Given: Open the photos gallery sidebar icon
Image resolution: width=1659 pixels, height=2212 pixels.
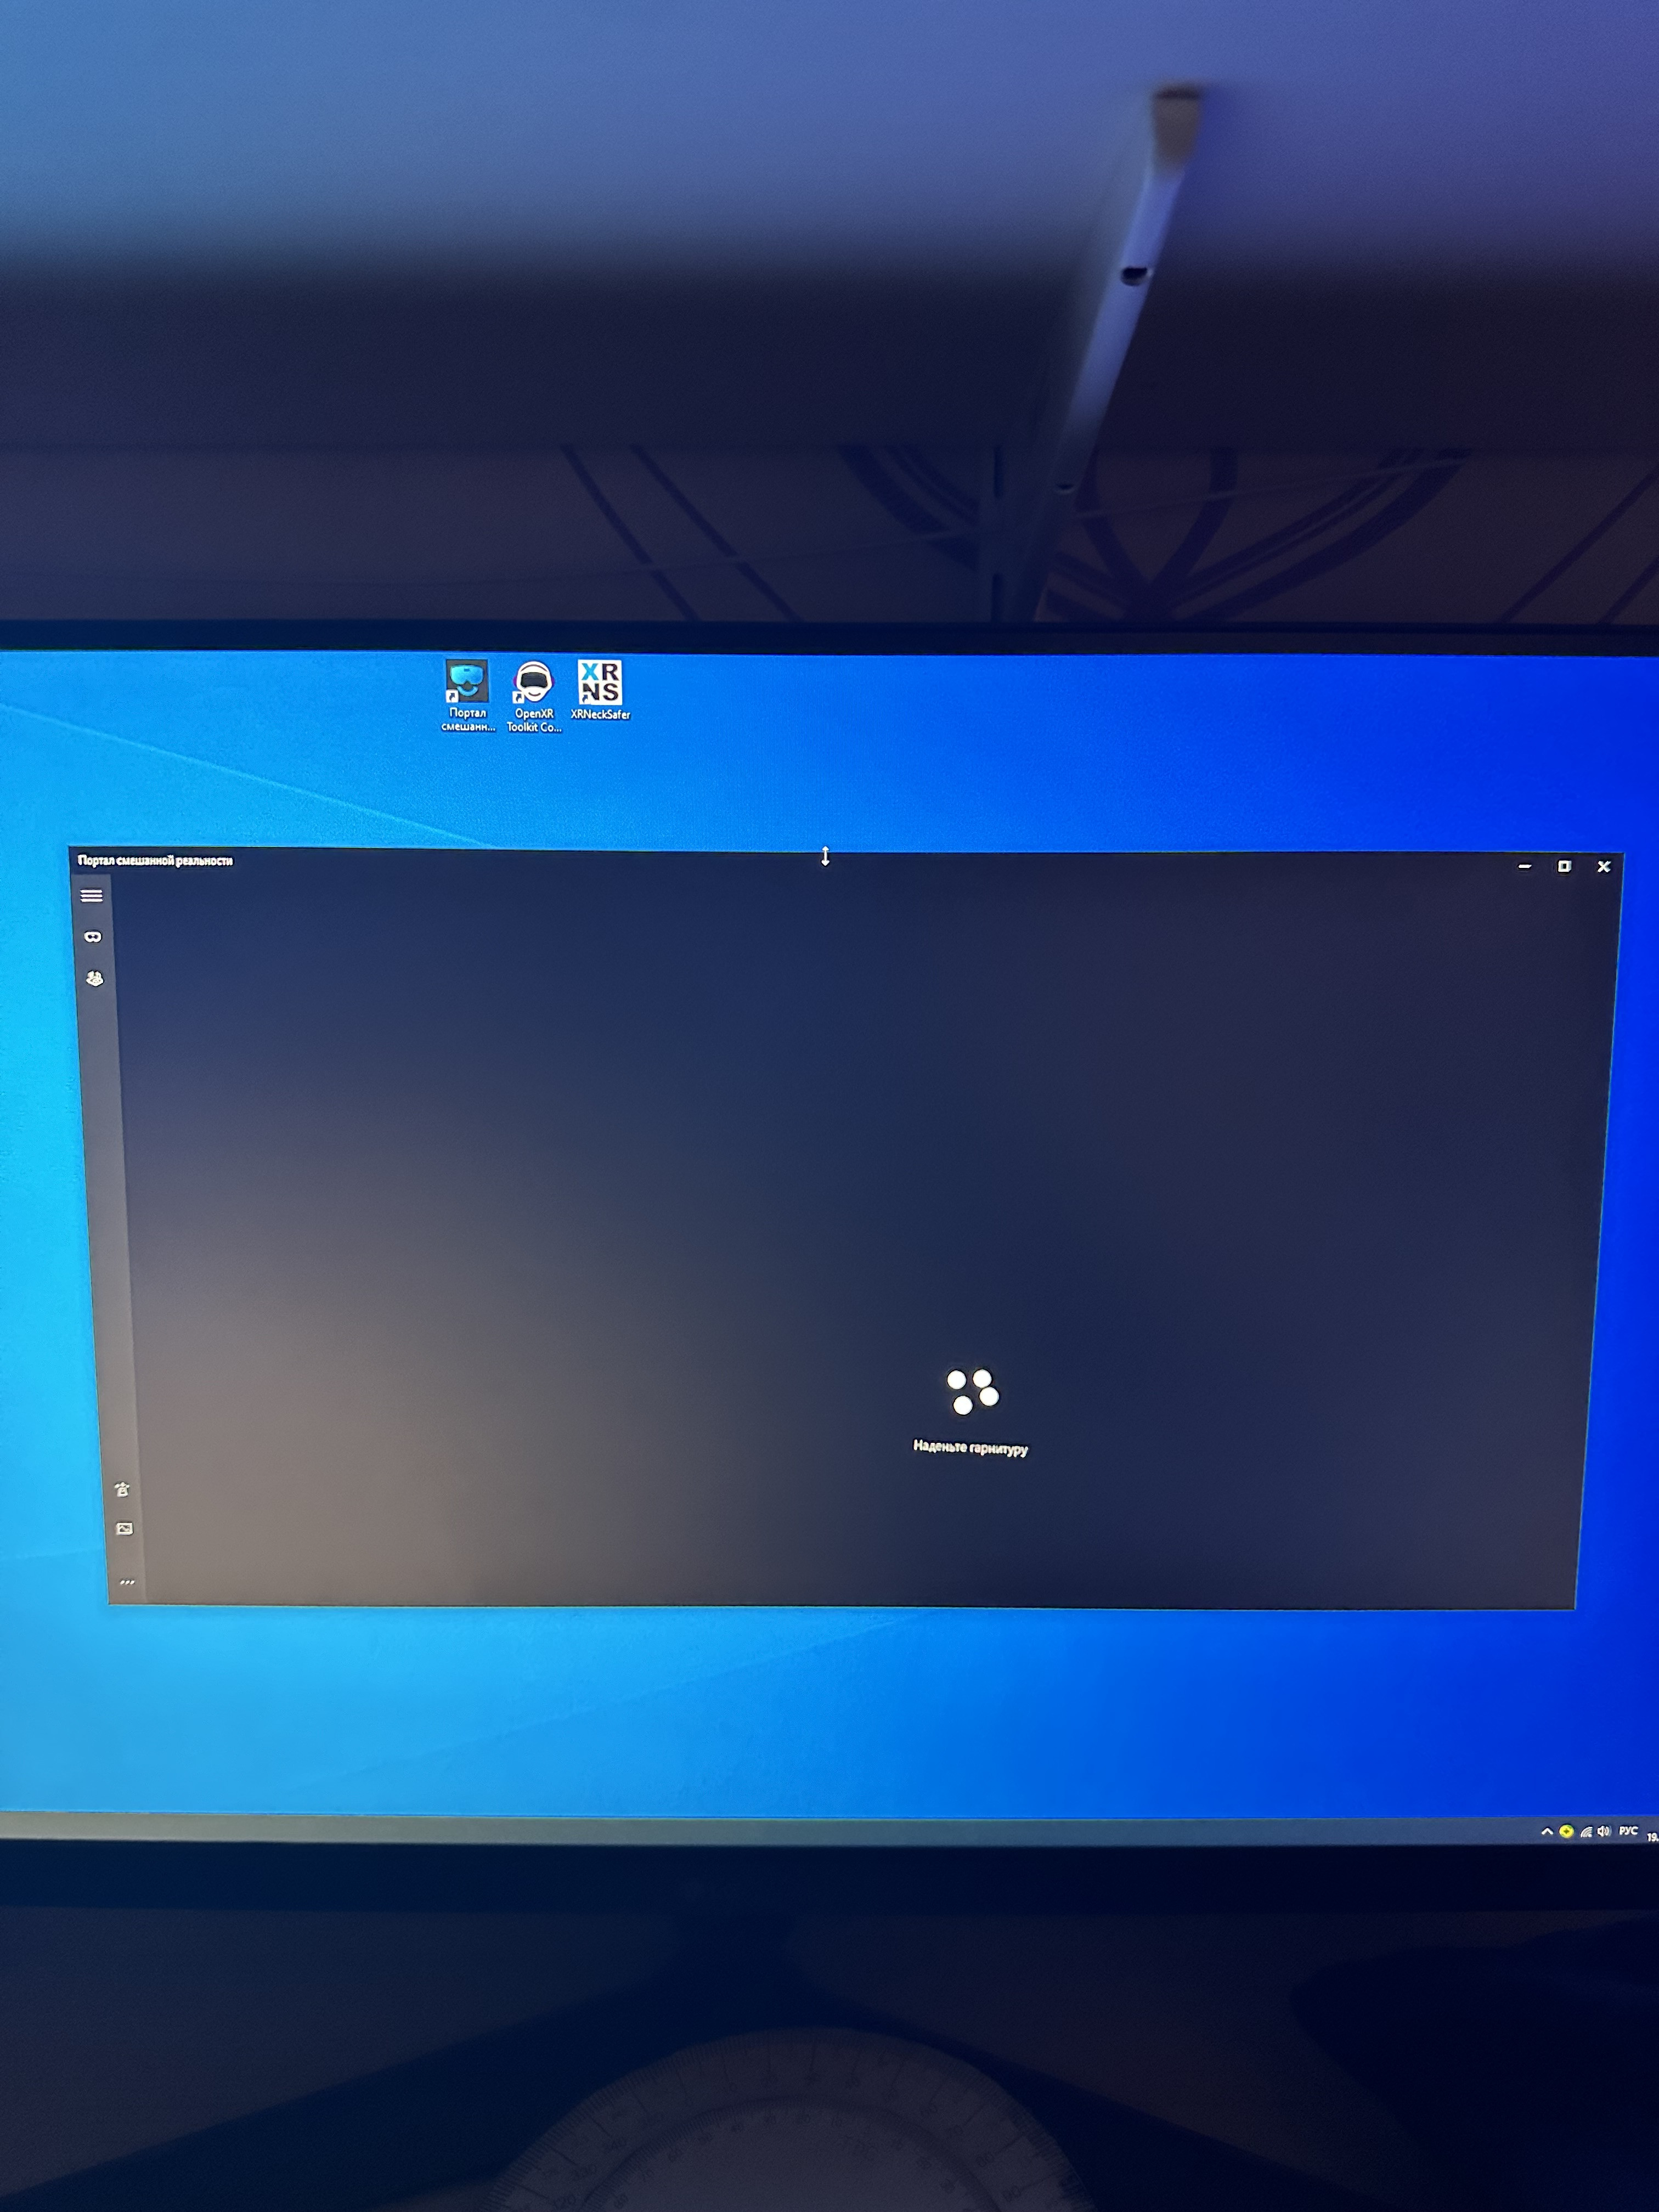Looking at the screenshot, I should 125,1529.
